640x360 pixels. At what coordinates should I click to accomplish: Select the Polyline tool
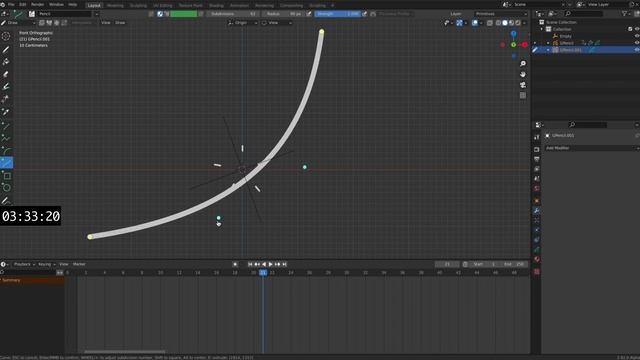click(x=6, y=138)
